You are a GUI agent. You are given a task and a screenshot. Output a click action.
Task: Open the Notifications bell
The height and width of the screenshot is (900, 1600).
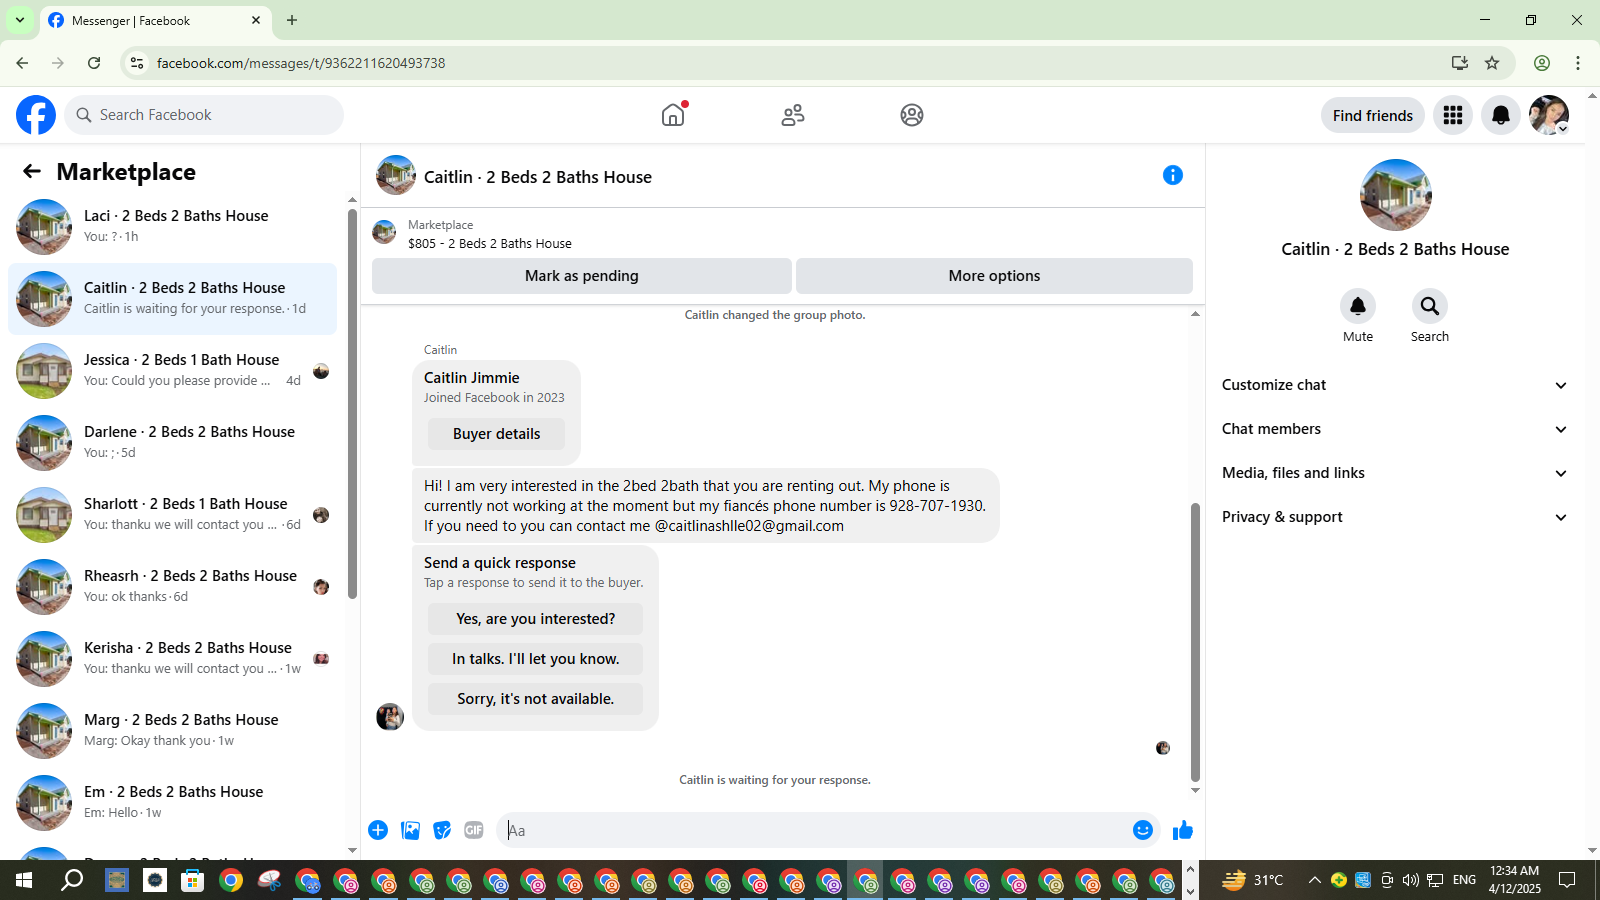tap(1501, 115)
